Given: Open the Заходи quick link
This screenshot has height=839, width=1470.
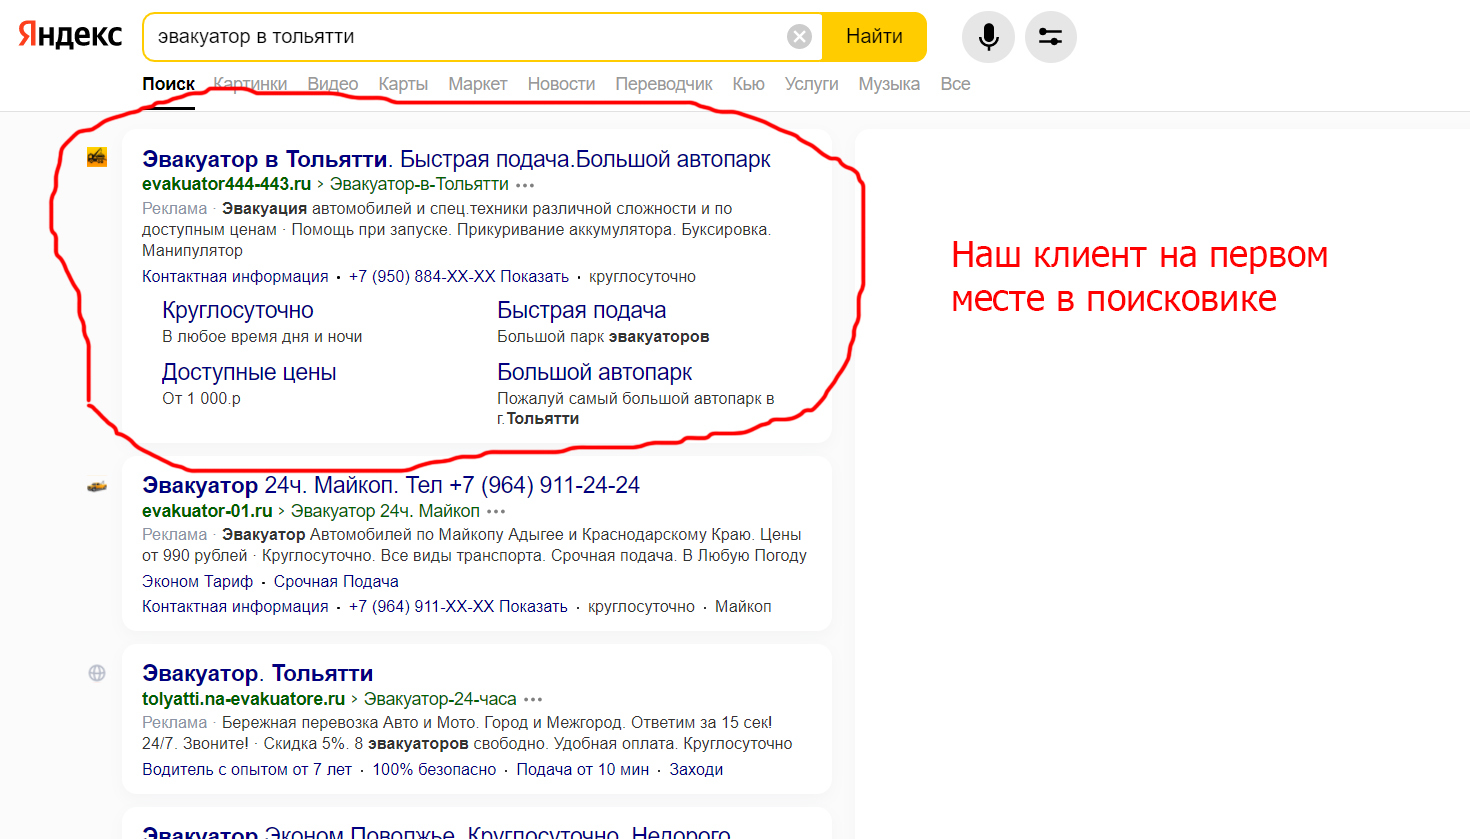Looking at the screenshot, I should 696,770.
